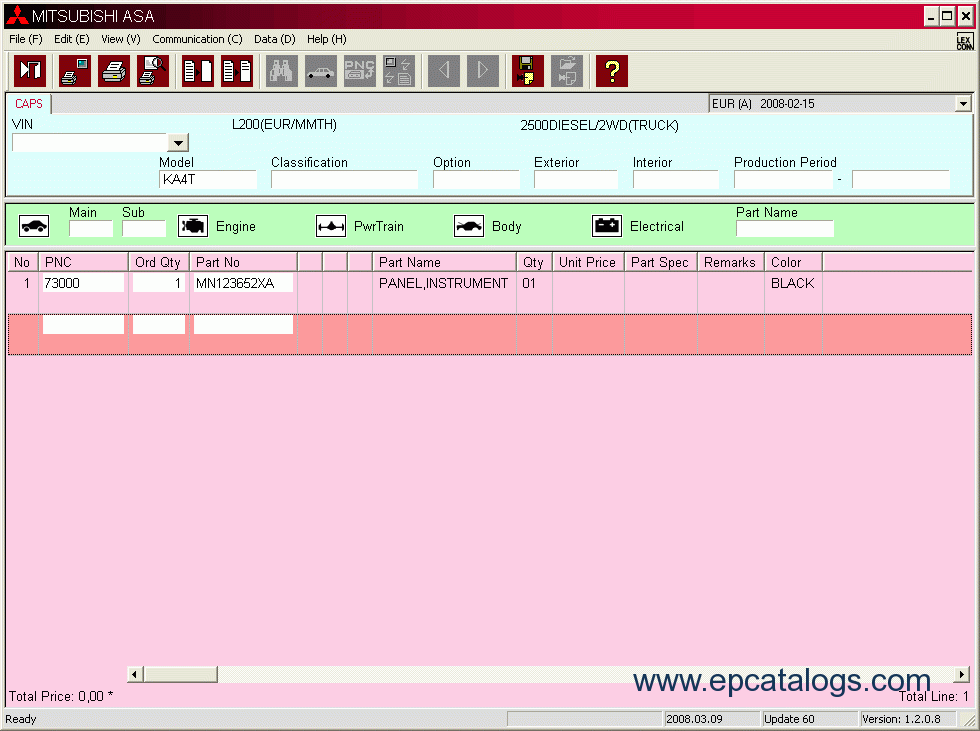Click the greyed PNC toolbar icon
The image size is (980, 731).
coord(360,71)
